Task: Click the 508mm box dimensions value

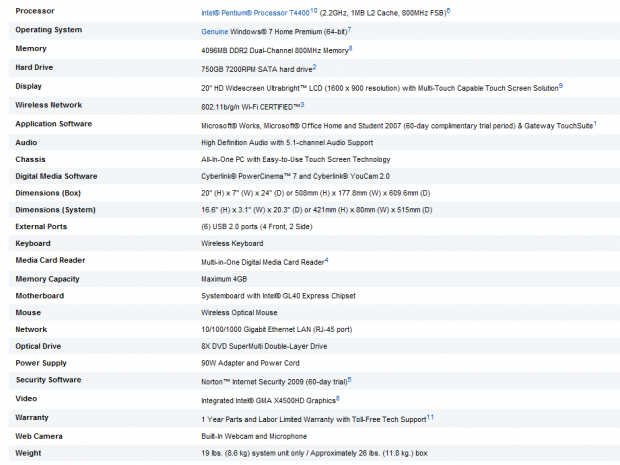Action: click(x=316, y=193)
